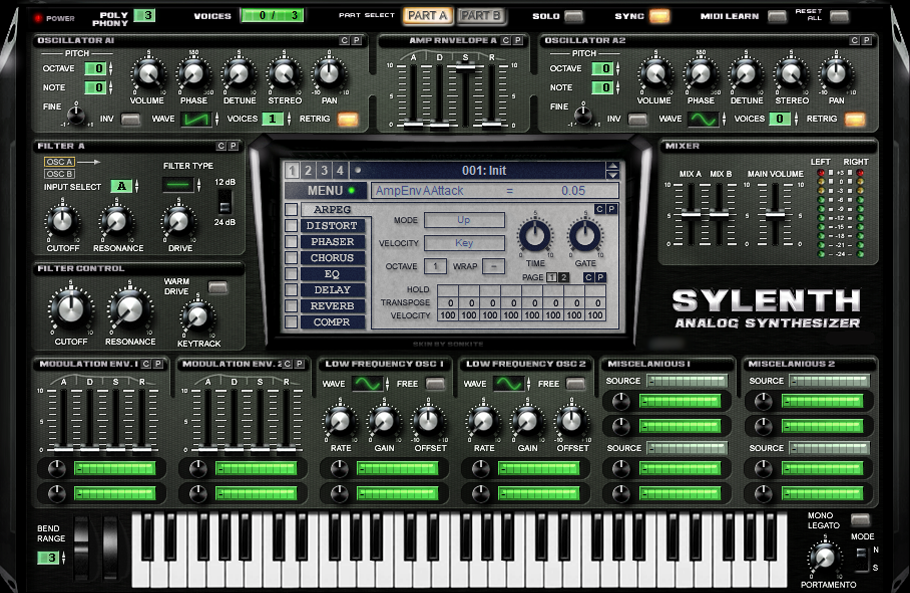Click Filter Control Cutoff knob
This screenshot has height=593, width=910.
tap(71, 308)
